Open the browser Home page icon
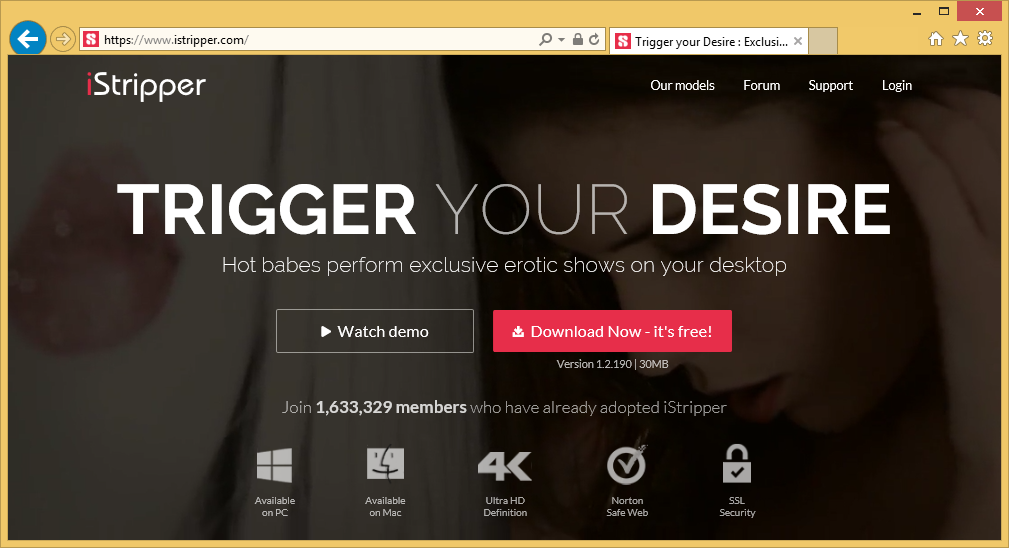This screenshot has width=1009, height=548. [x=936, y=39]
